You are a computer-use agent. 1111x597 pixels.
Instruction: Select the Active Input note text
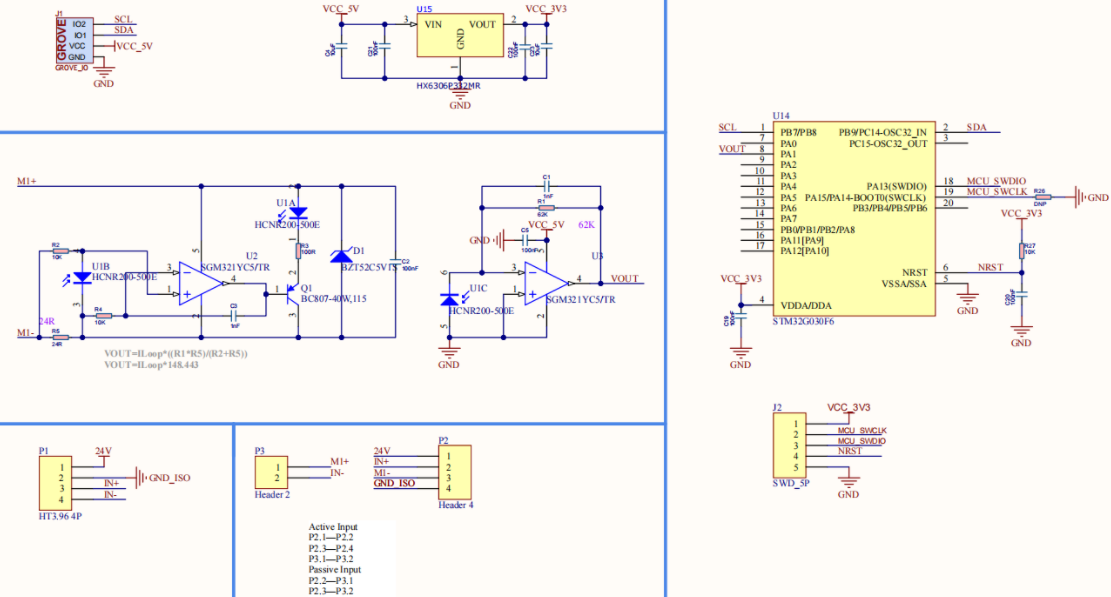333,526
